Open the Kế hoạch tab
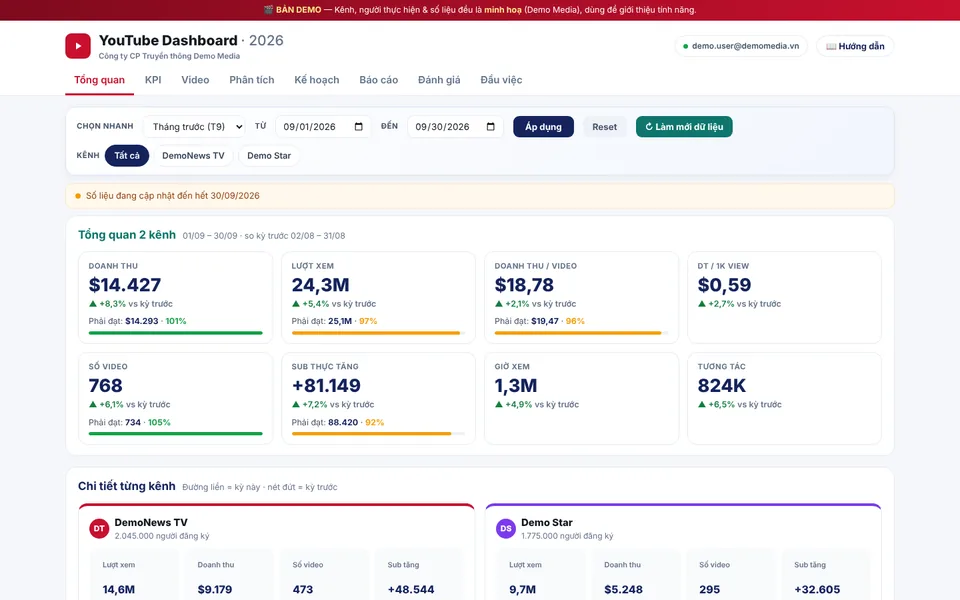 [x=317, y=80]
